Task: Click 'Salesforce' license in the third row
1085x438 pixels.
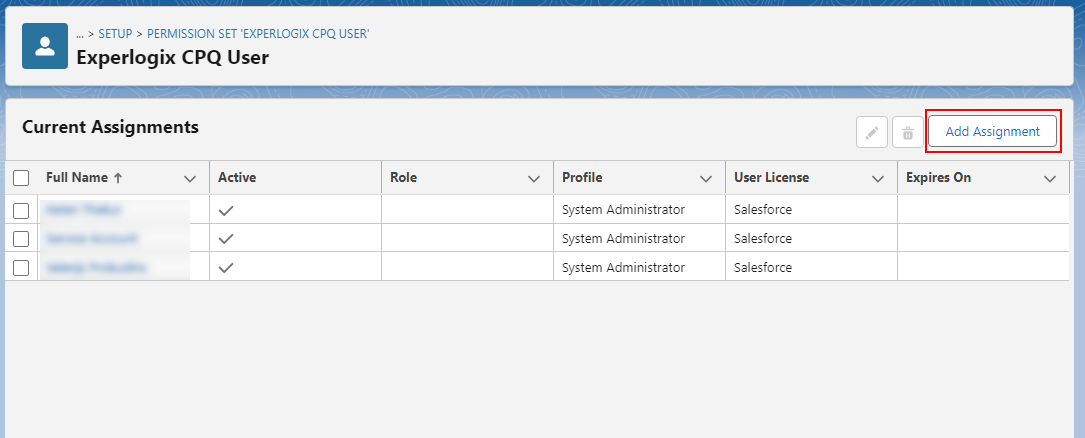Action: click(x=763, y=267)
